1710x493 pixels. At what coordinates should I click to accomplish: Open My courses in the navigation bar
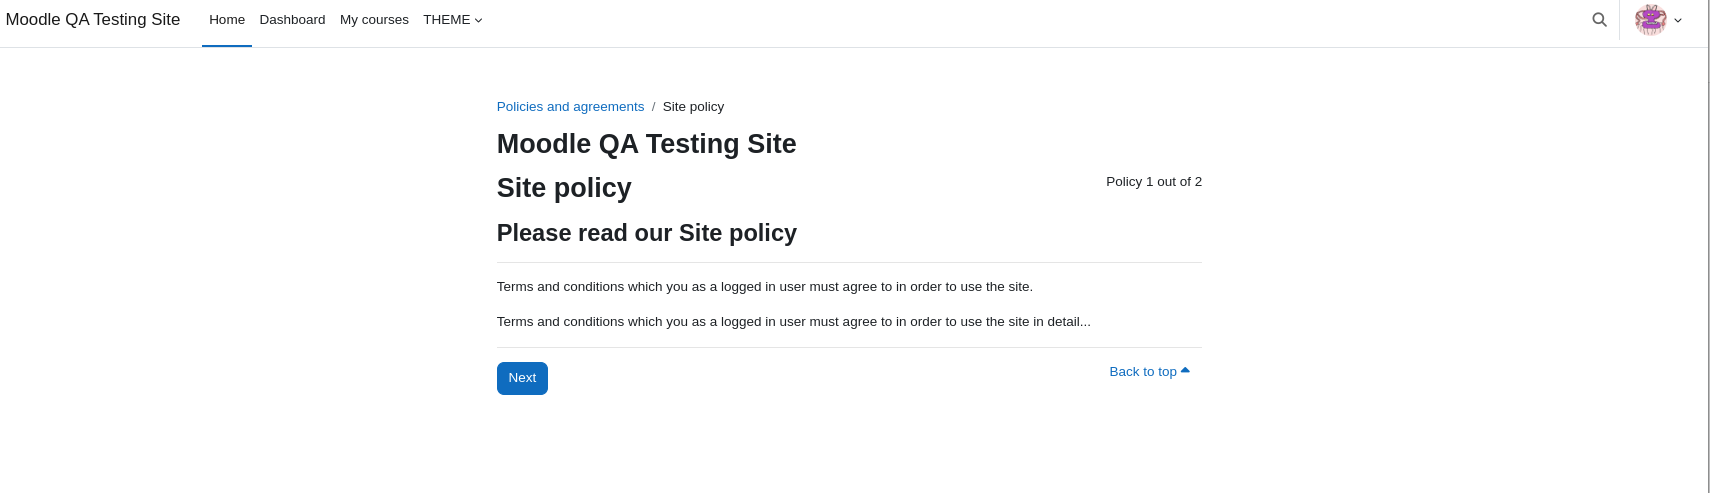click(x=374, y=20)
